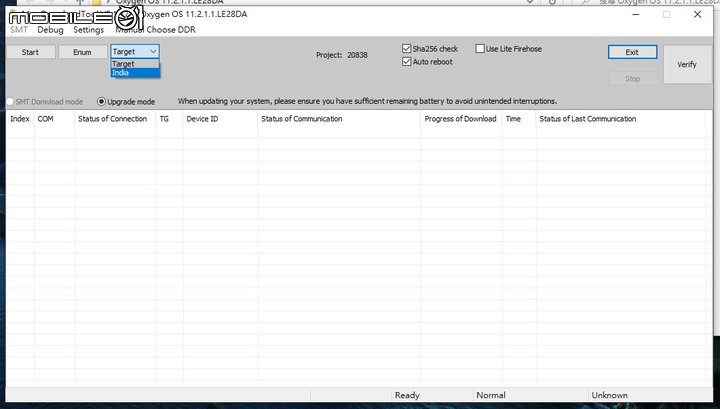Click the Project 20838 label
720x409 pixels.
coord(342,55)
